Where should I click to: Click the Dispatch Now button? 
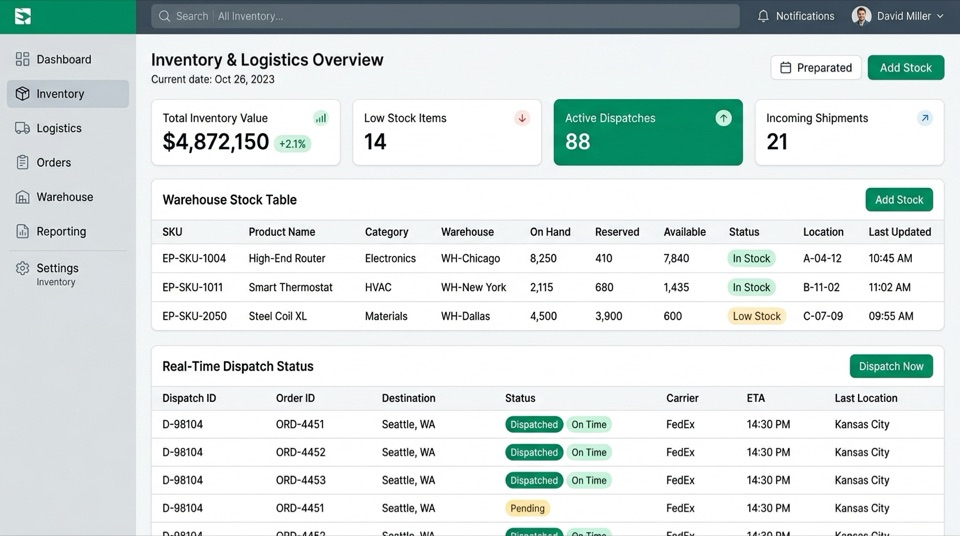pyautogui.click(x=891, y=366)
